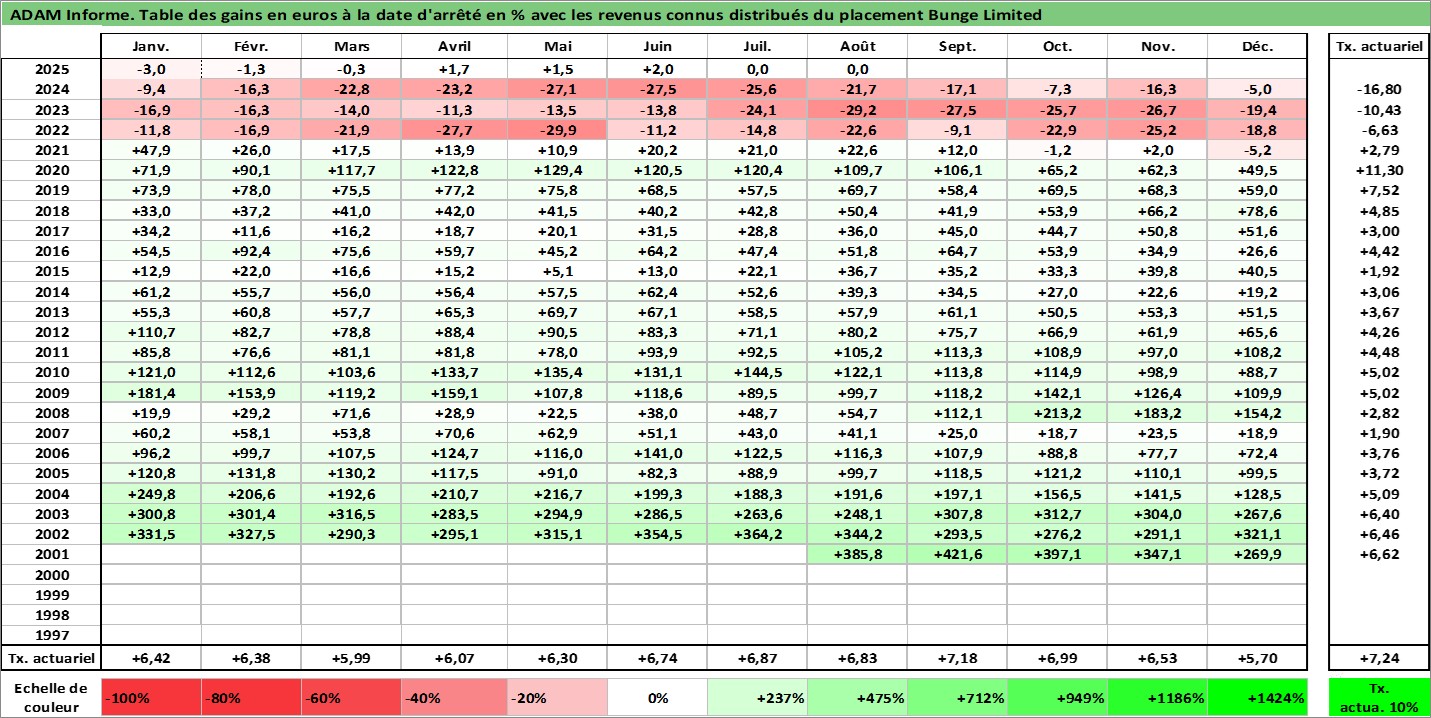Select the +1424% bright green swatch
The height and width of the screenshot is (718, 1431).
pyautogui.click(x=1257, y=698)
